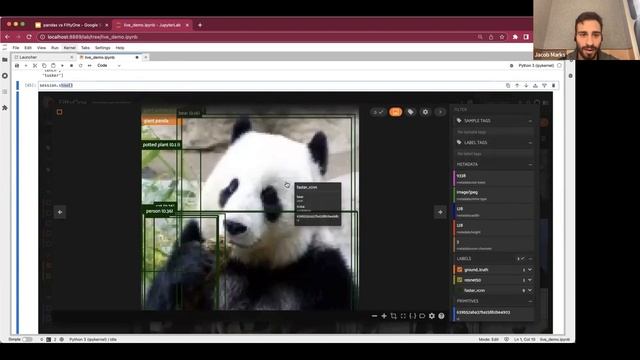Restart kernel and run all cells
The image size is (640, 360).
pyautogui.click(x=89, y=65)
